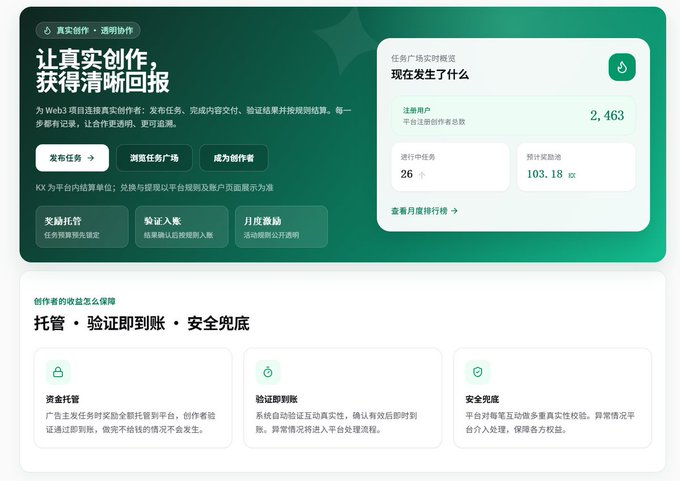Click the arrow icon beside 查看月度排行榜
This screenshot has width=680, height=481.
(x=454, y=211)
